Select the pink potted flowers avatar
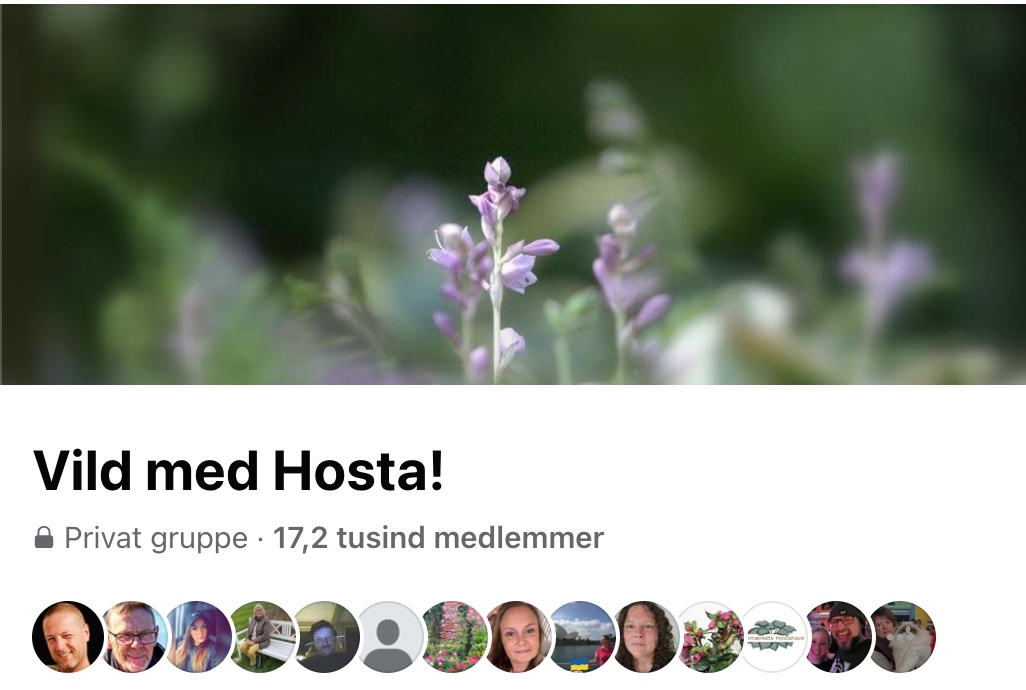 tap(713, 637)
